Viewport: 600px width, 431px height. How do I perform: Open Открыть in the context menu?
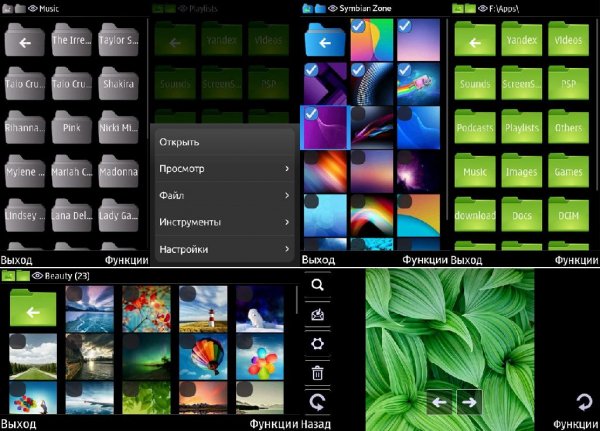224,142
